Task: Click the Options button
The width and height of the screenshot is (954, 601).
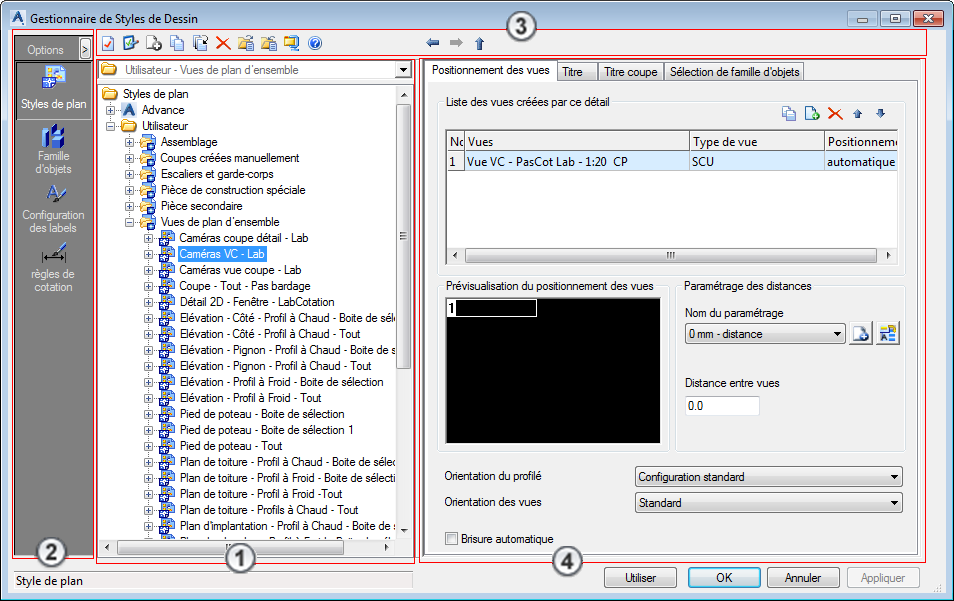Action: 46,50
